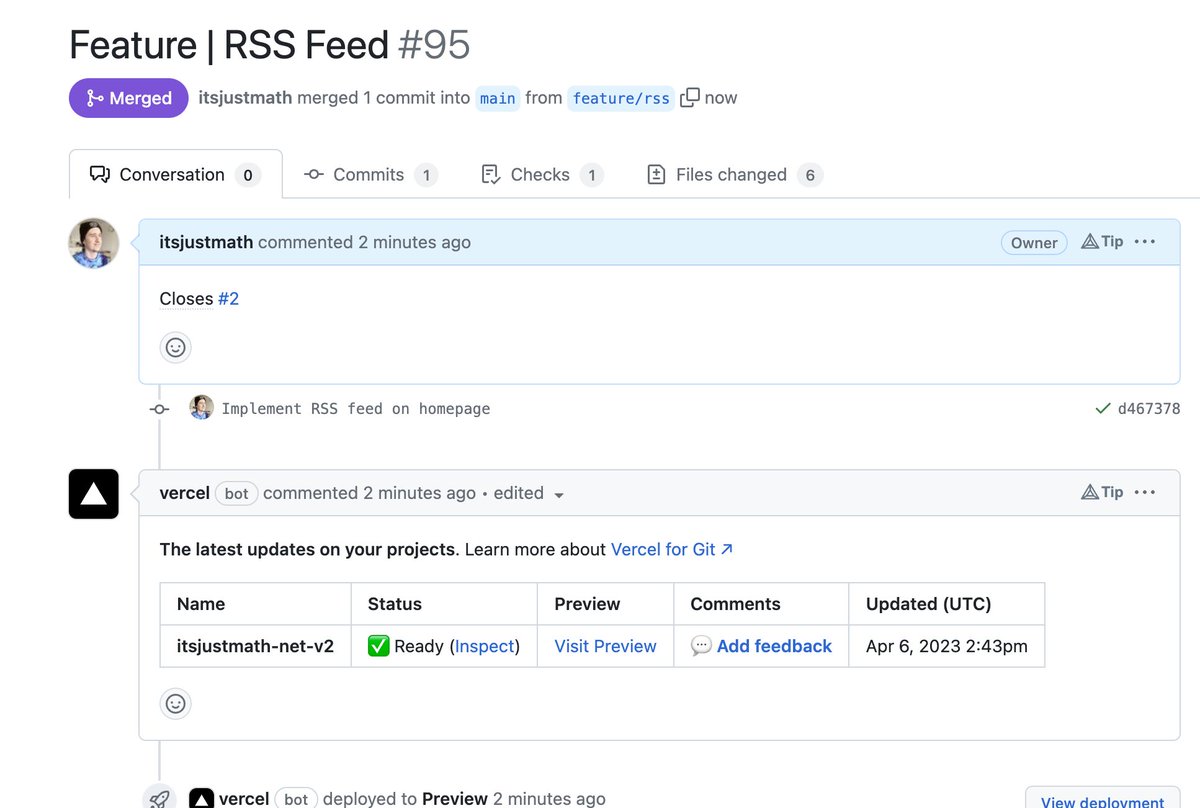The width and height of the screenshot is (1200, 808).
Task: Click the green check status next to d467378
Action: pos(1102,408)
